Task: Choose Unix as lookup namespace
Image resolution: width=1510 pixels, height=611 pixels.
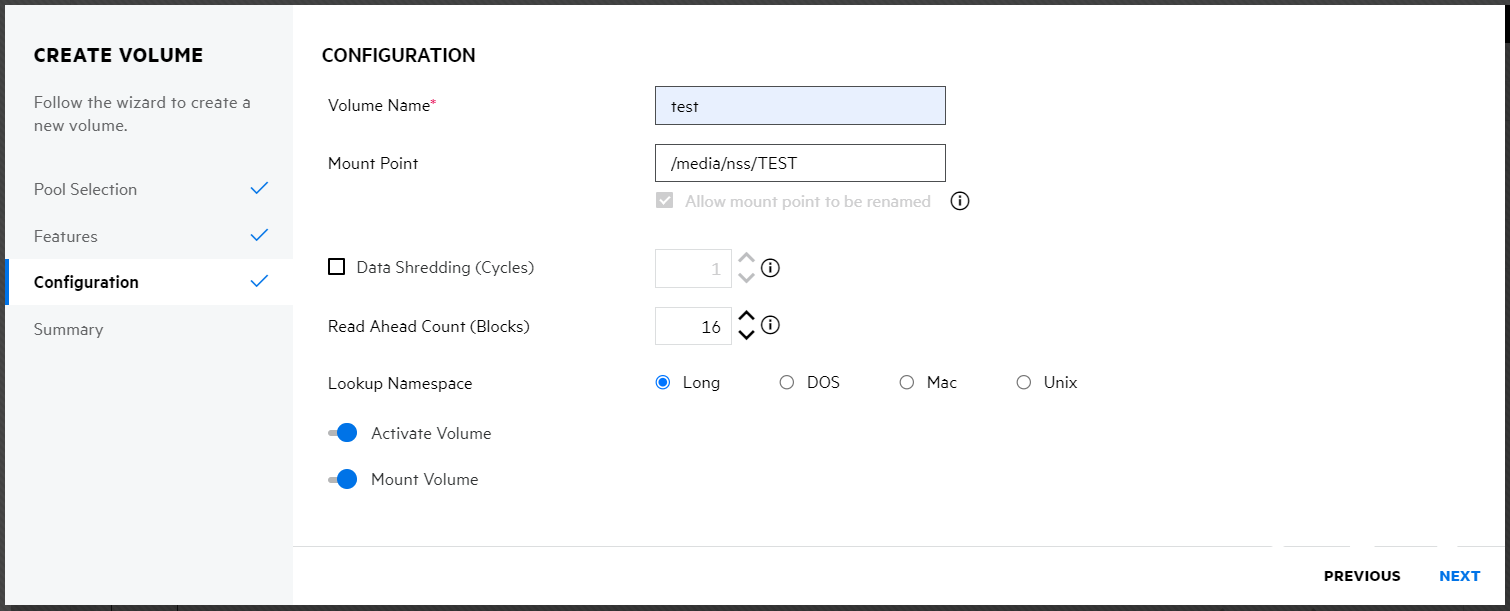Action: 1024,382
